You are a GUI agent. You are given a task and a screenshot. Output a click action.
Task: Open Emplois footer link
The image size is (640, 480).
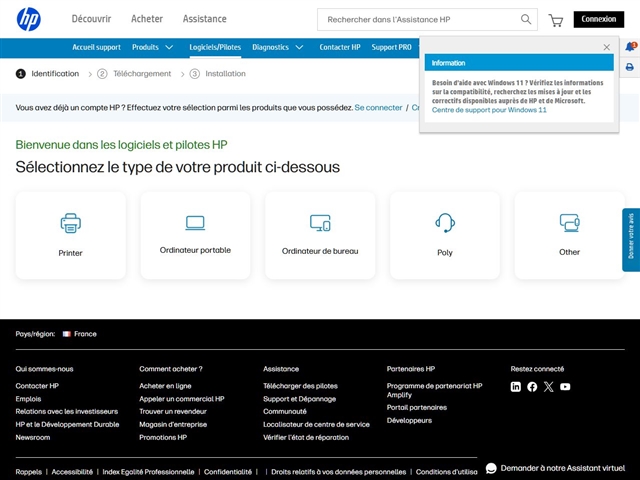tap(28, 399)
